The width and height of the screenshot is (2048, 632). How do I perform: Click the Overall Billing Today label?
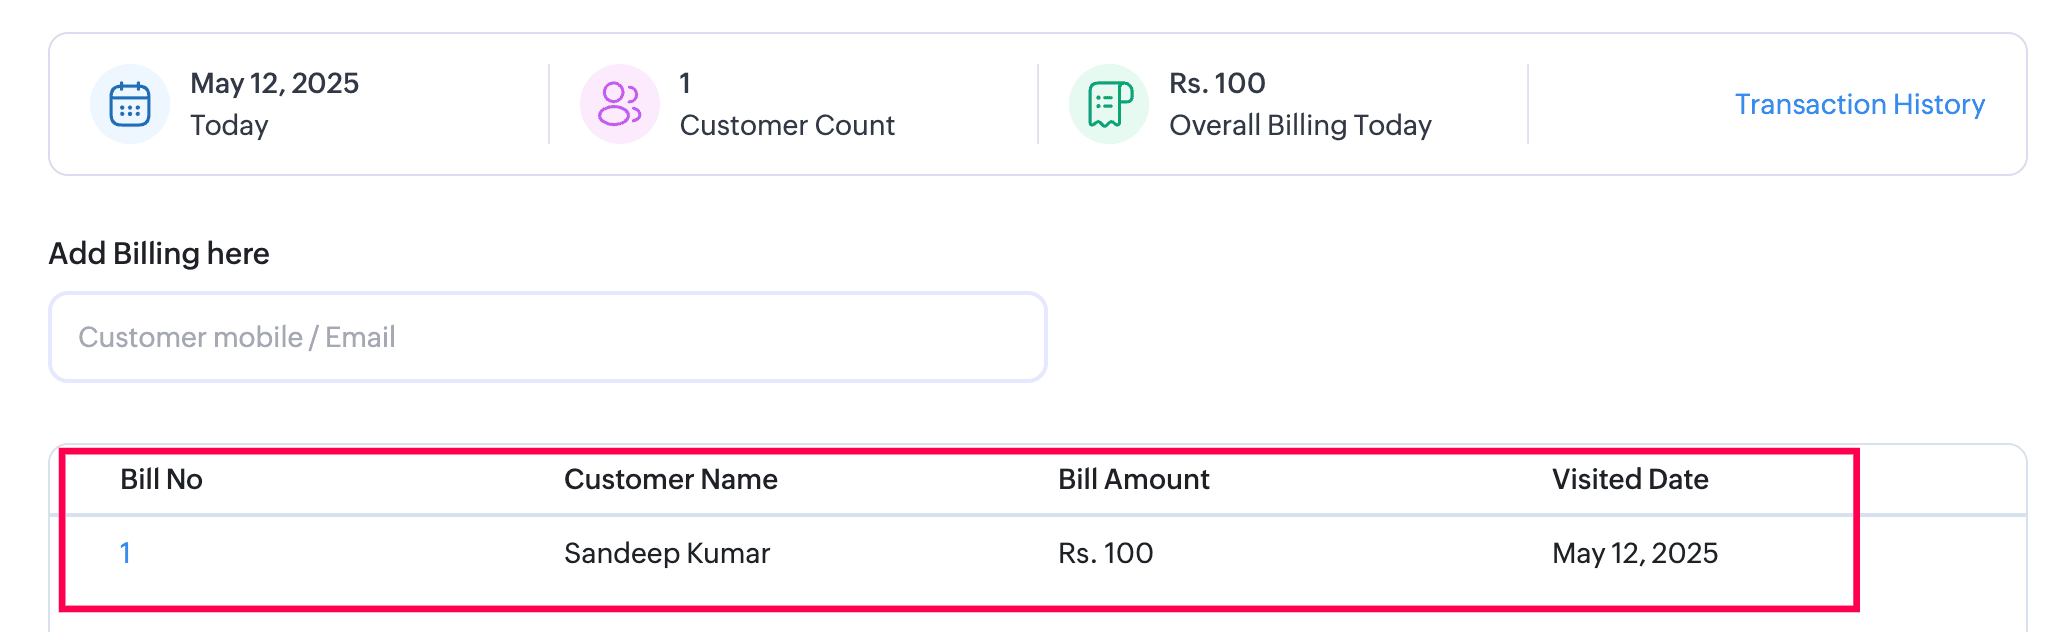(1300, 125)
